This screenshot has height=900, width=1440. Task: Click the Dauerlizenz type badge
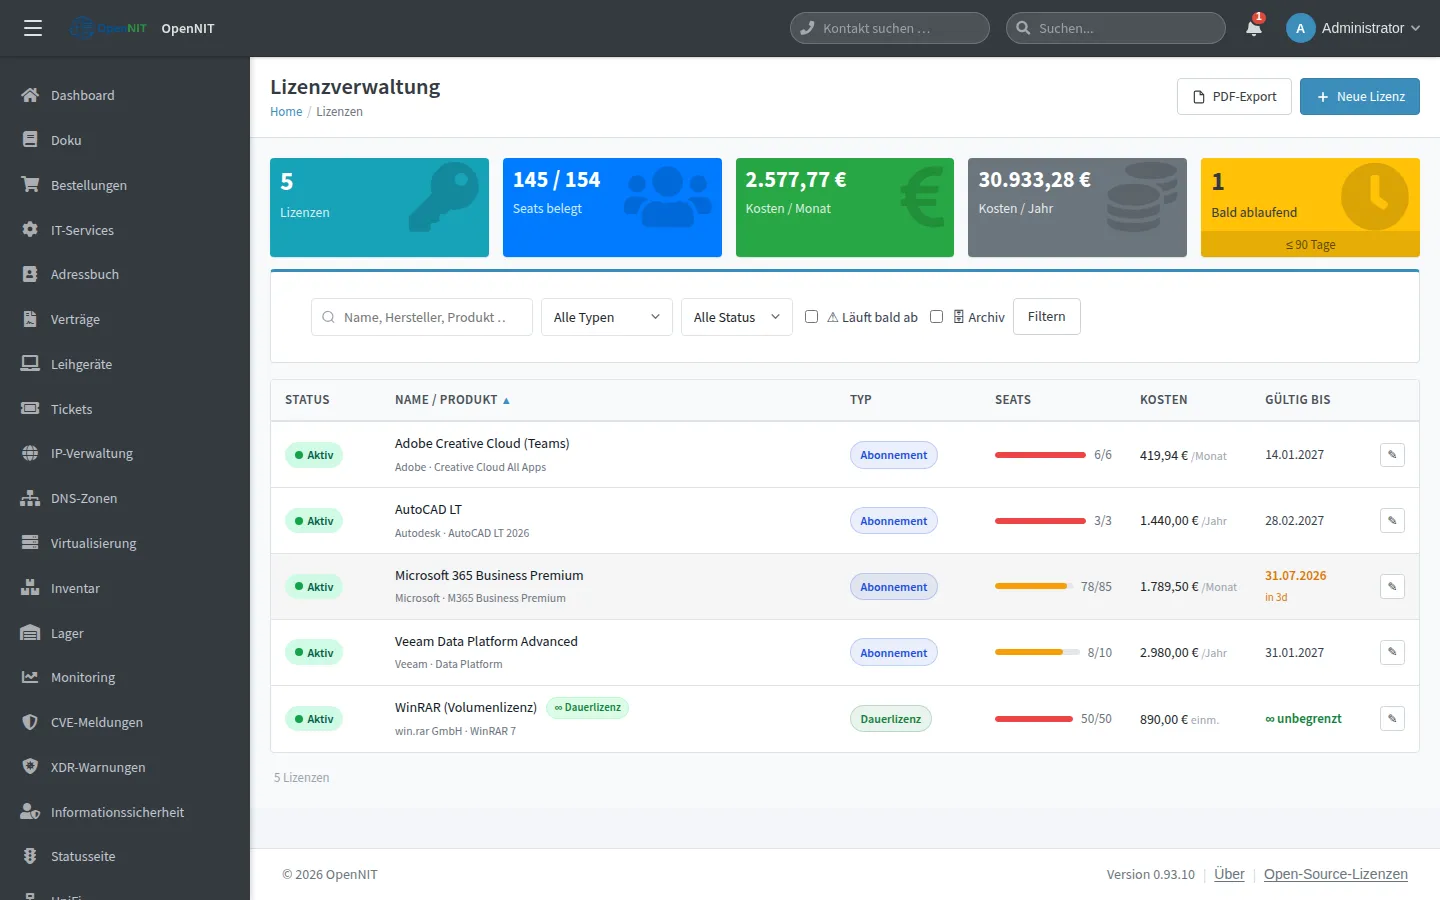(891, 719)
